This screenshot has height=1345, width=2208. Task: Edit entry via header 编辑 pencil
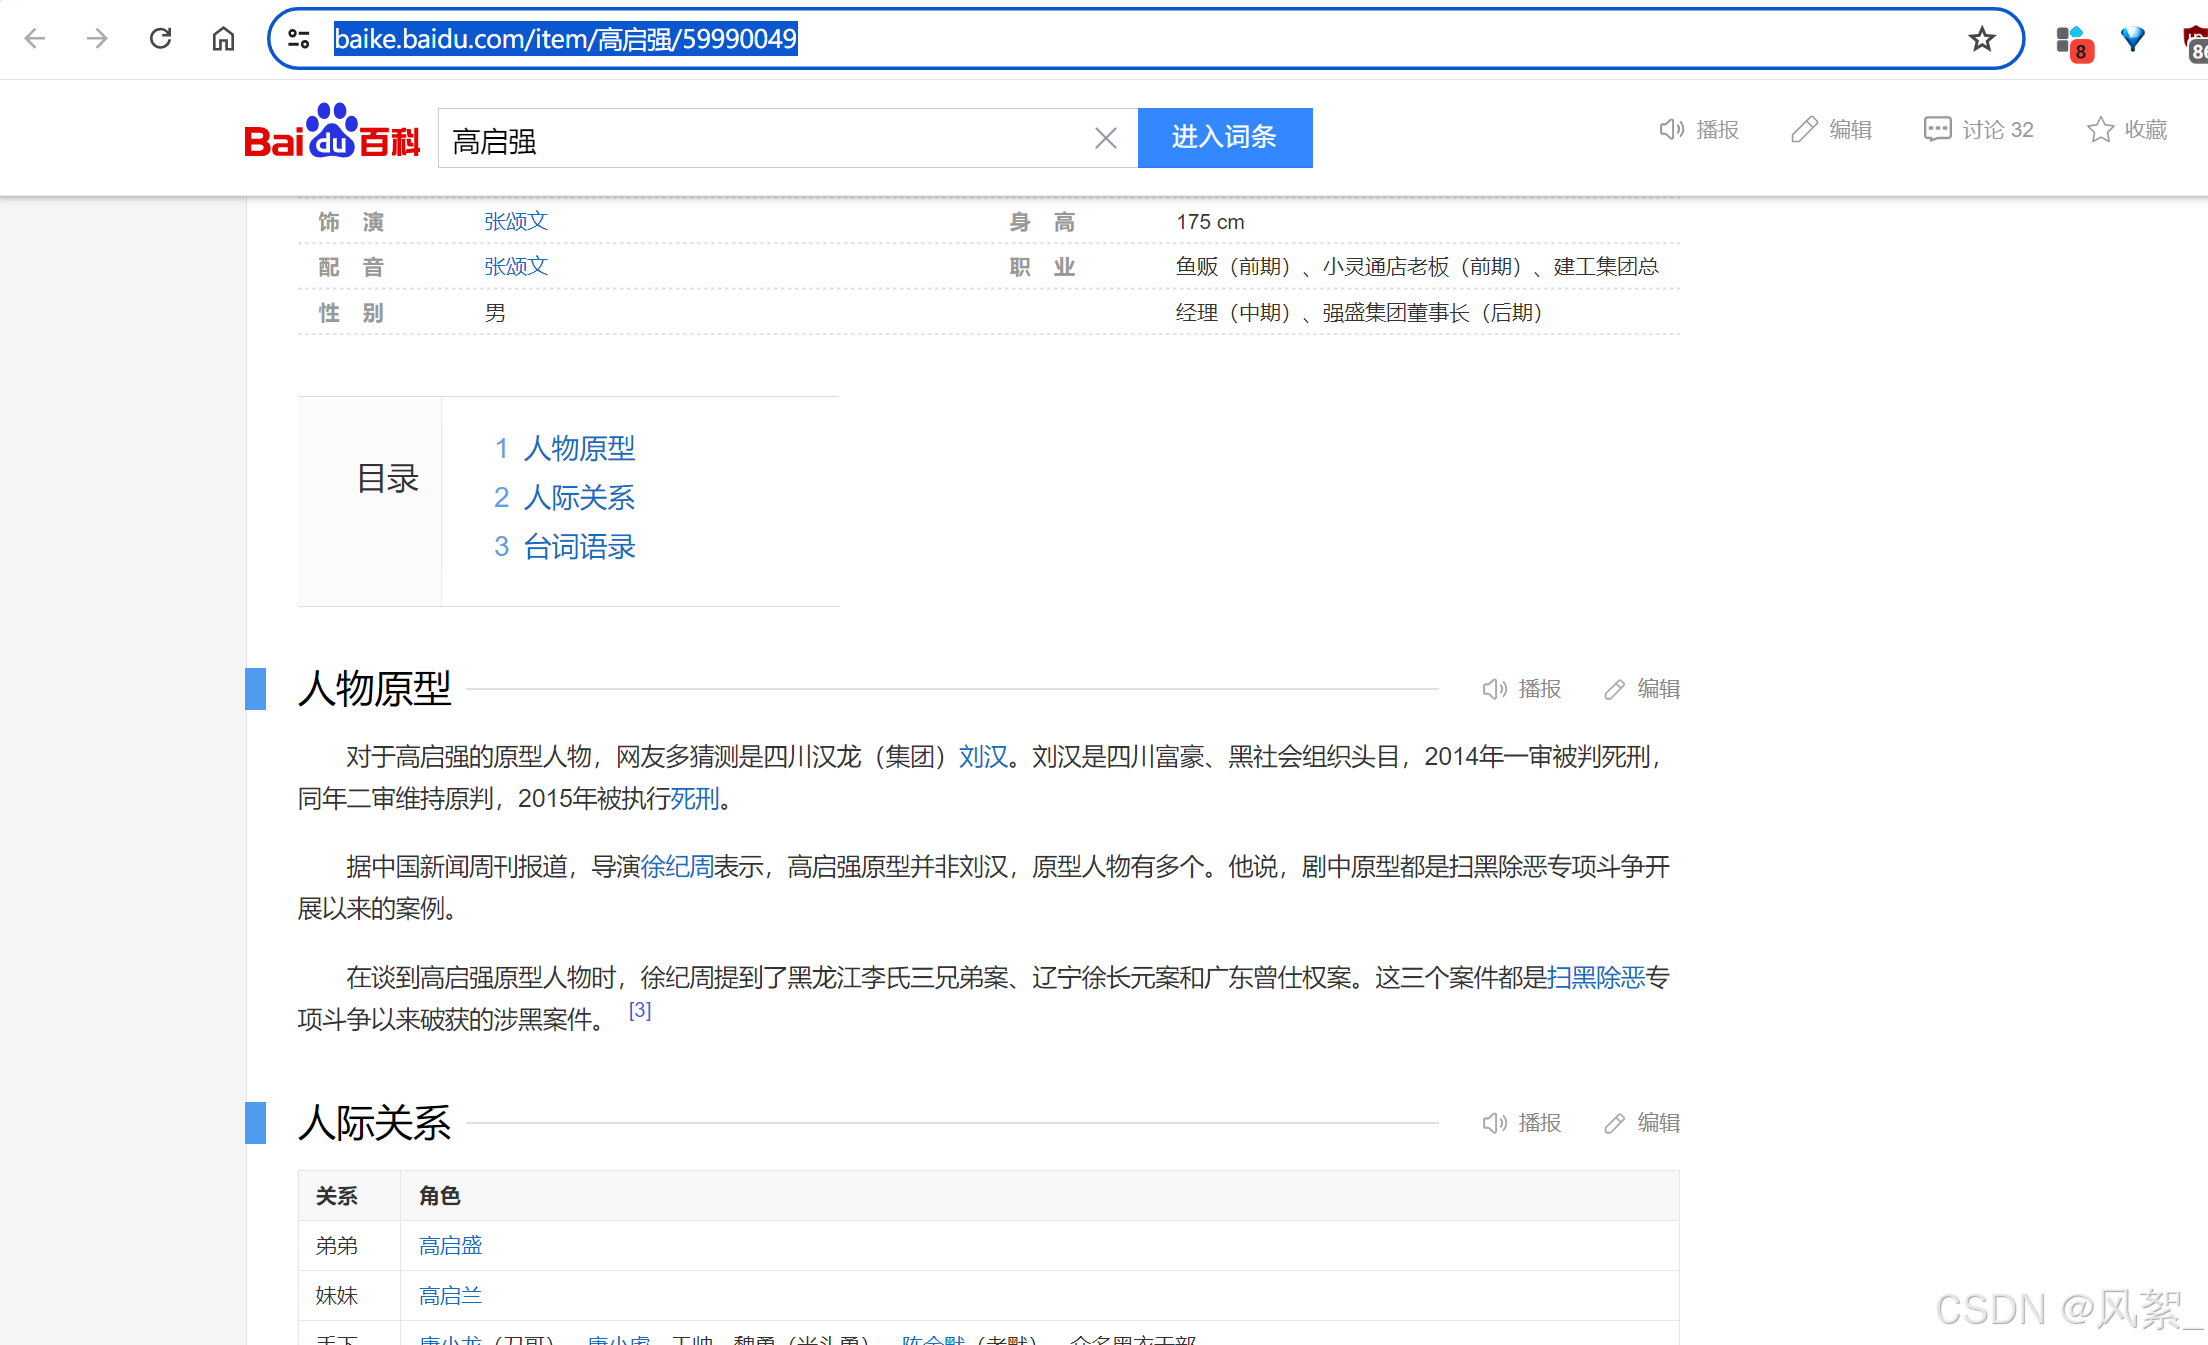[1831, 130]
